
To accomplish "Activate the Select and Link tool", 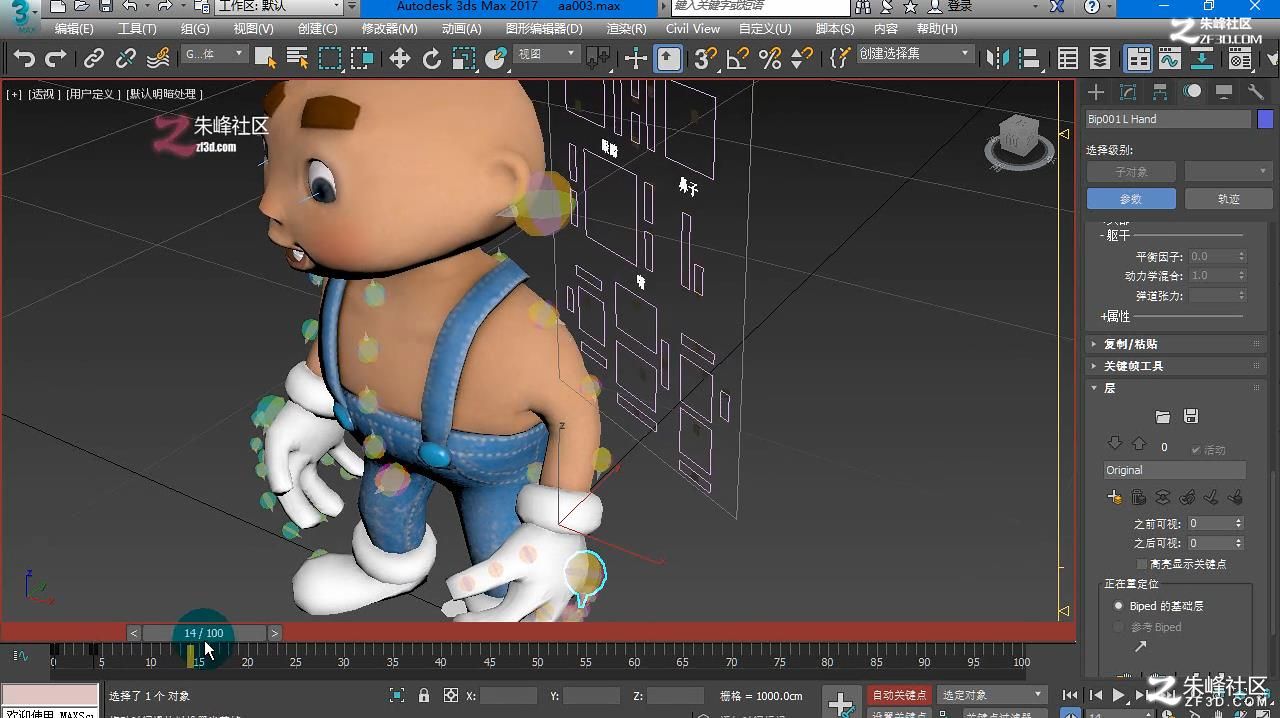I will pyautogui.click(x=94, y=59).
